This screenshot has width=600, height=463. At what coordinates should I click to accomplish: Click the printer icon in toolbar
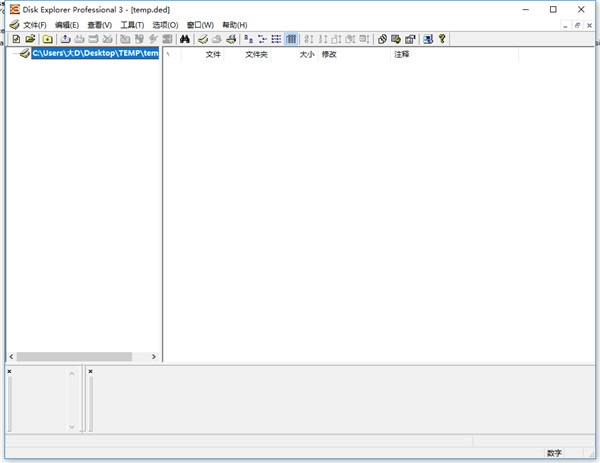click(x=231, y=39)
